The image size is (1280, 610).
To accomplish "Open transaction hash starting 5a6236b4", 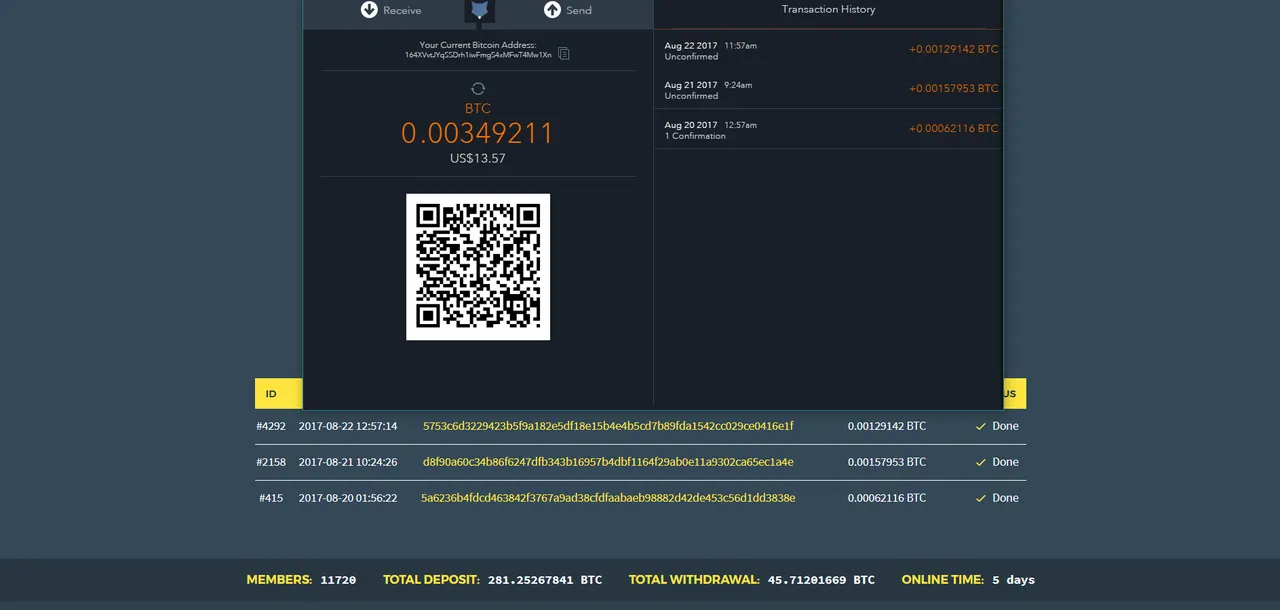I will 608,498.
